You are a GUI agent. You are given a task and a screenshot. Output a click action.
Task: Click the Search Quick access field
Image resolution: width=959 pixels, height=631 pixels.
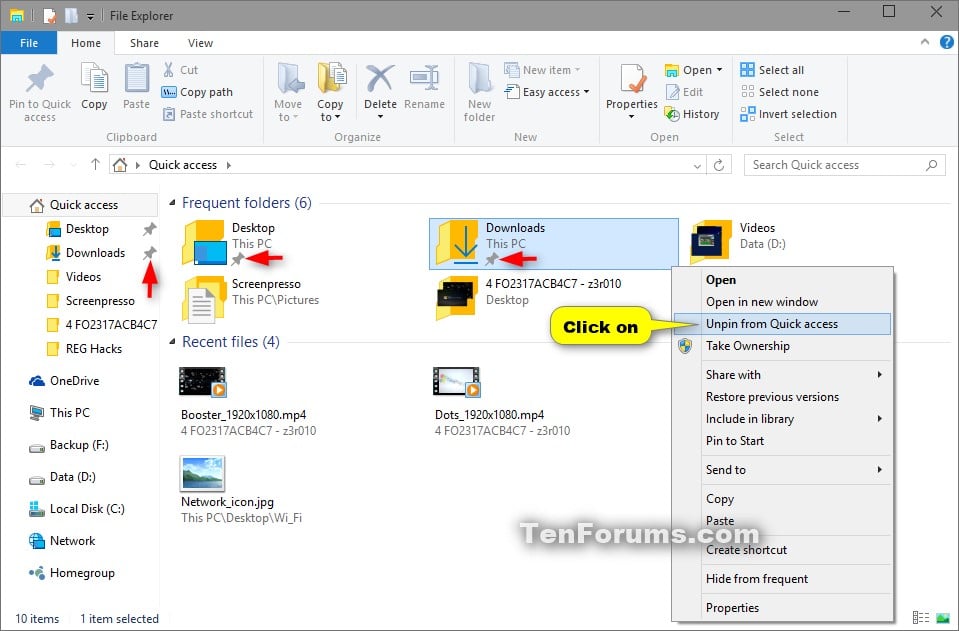pos(844,165)
